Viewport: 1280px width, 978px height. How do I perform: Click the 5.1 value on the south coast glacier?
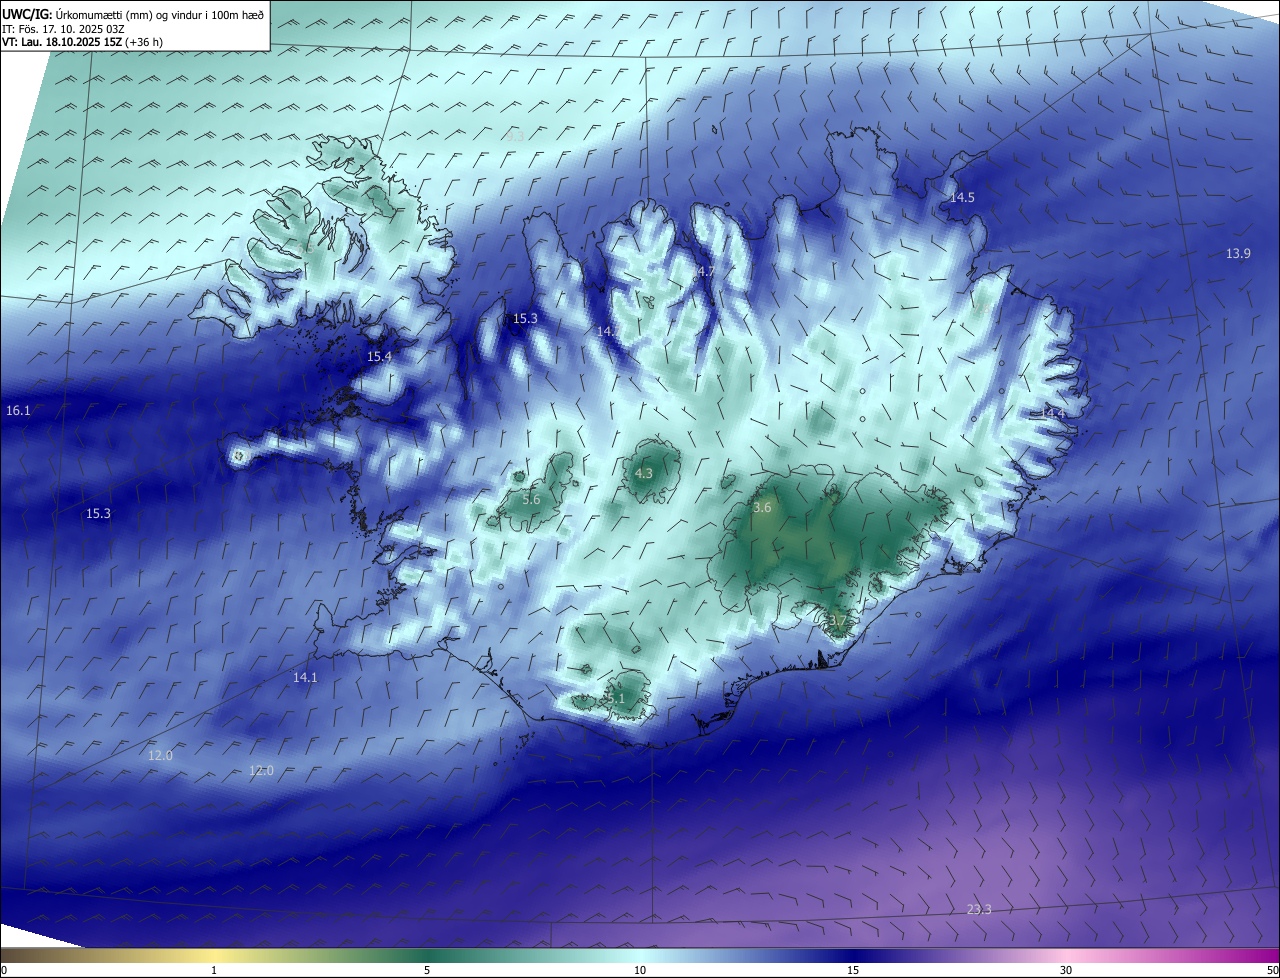point(616,699)
